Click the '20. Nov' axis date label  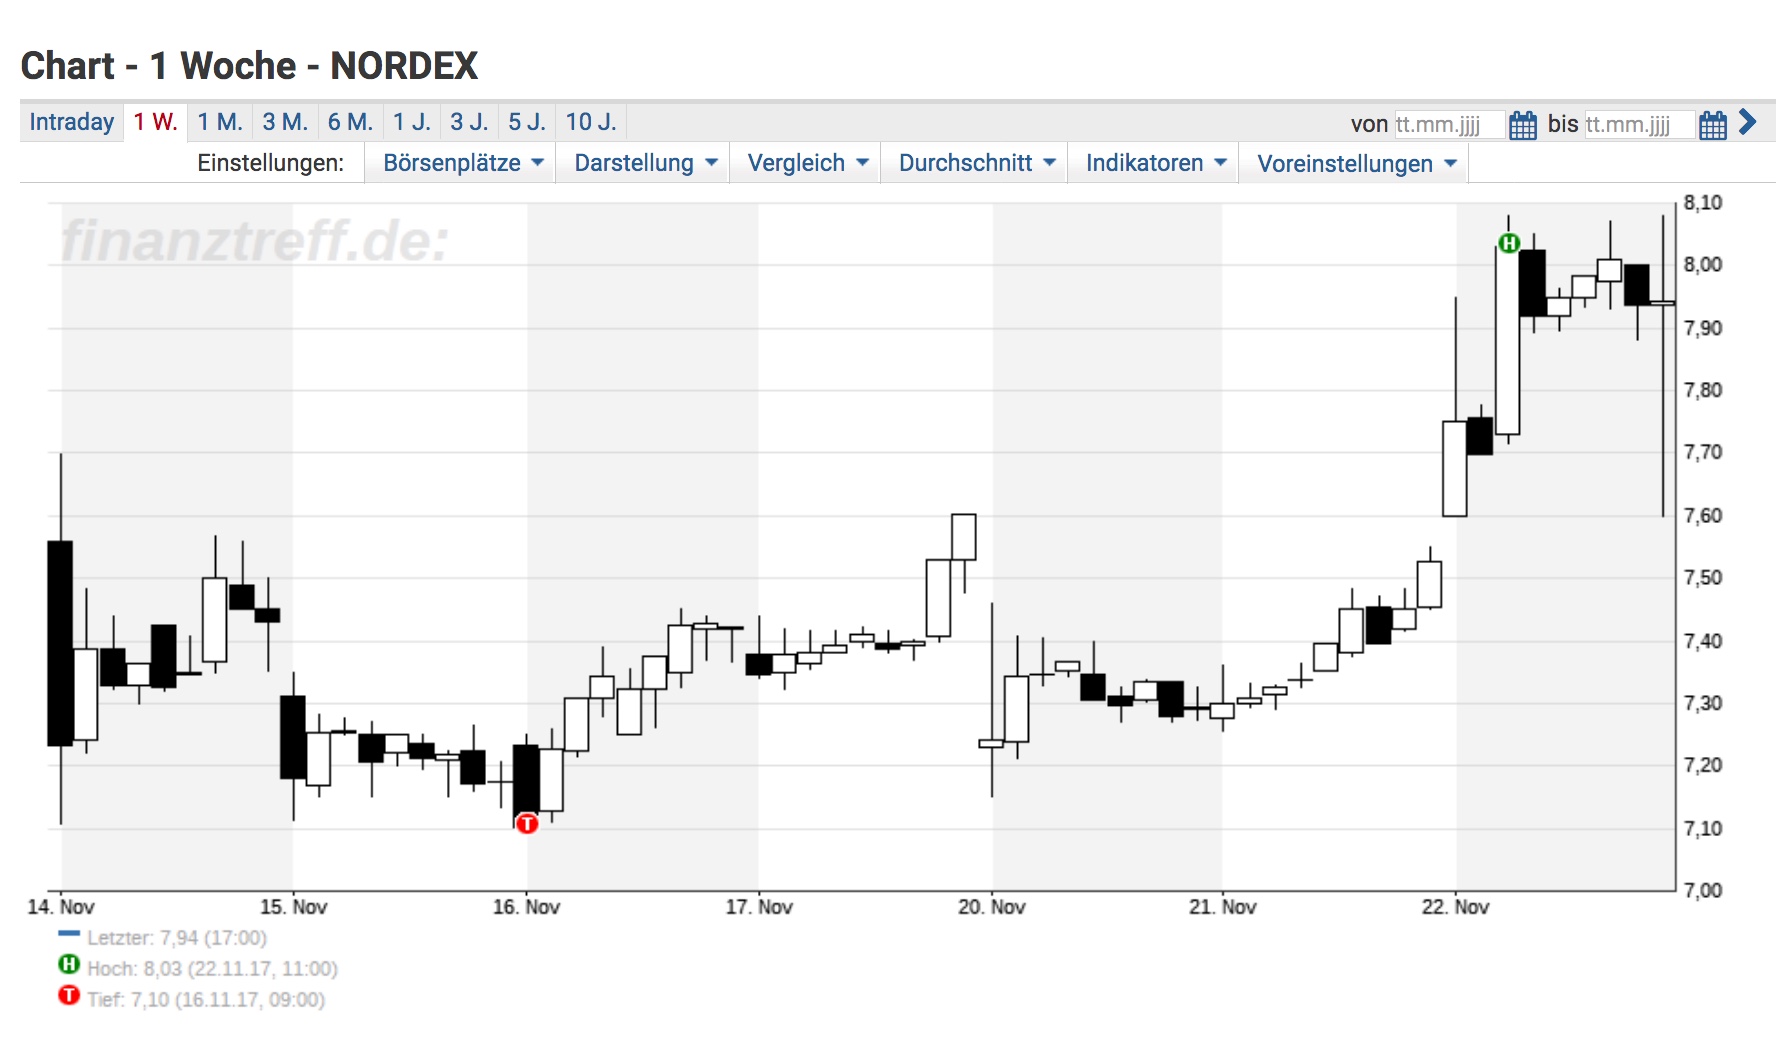point(992,907)
